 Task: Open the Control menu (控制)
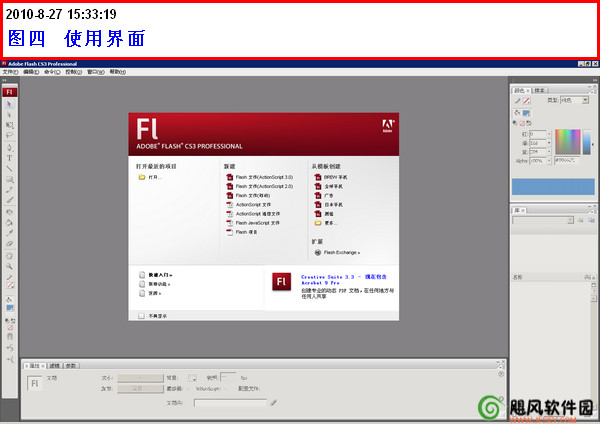(x=73, y=72)
